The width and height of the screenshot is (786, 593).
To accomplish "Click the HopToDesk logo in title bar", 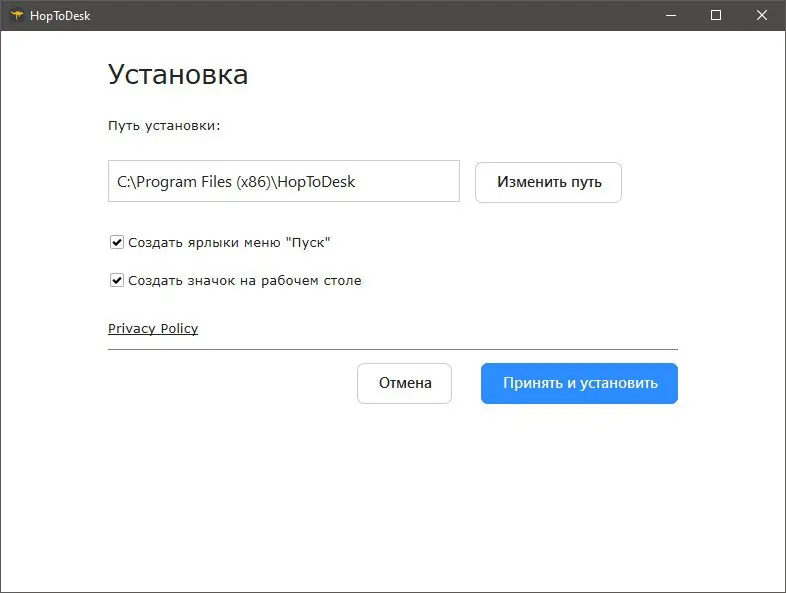I will 16,15.
